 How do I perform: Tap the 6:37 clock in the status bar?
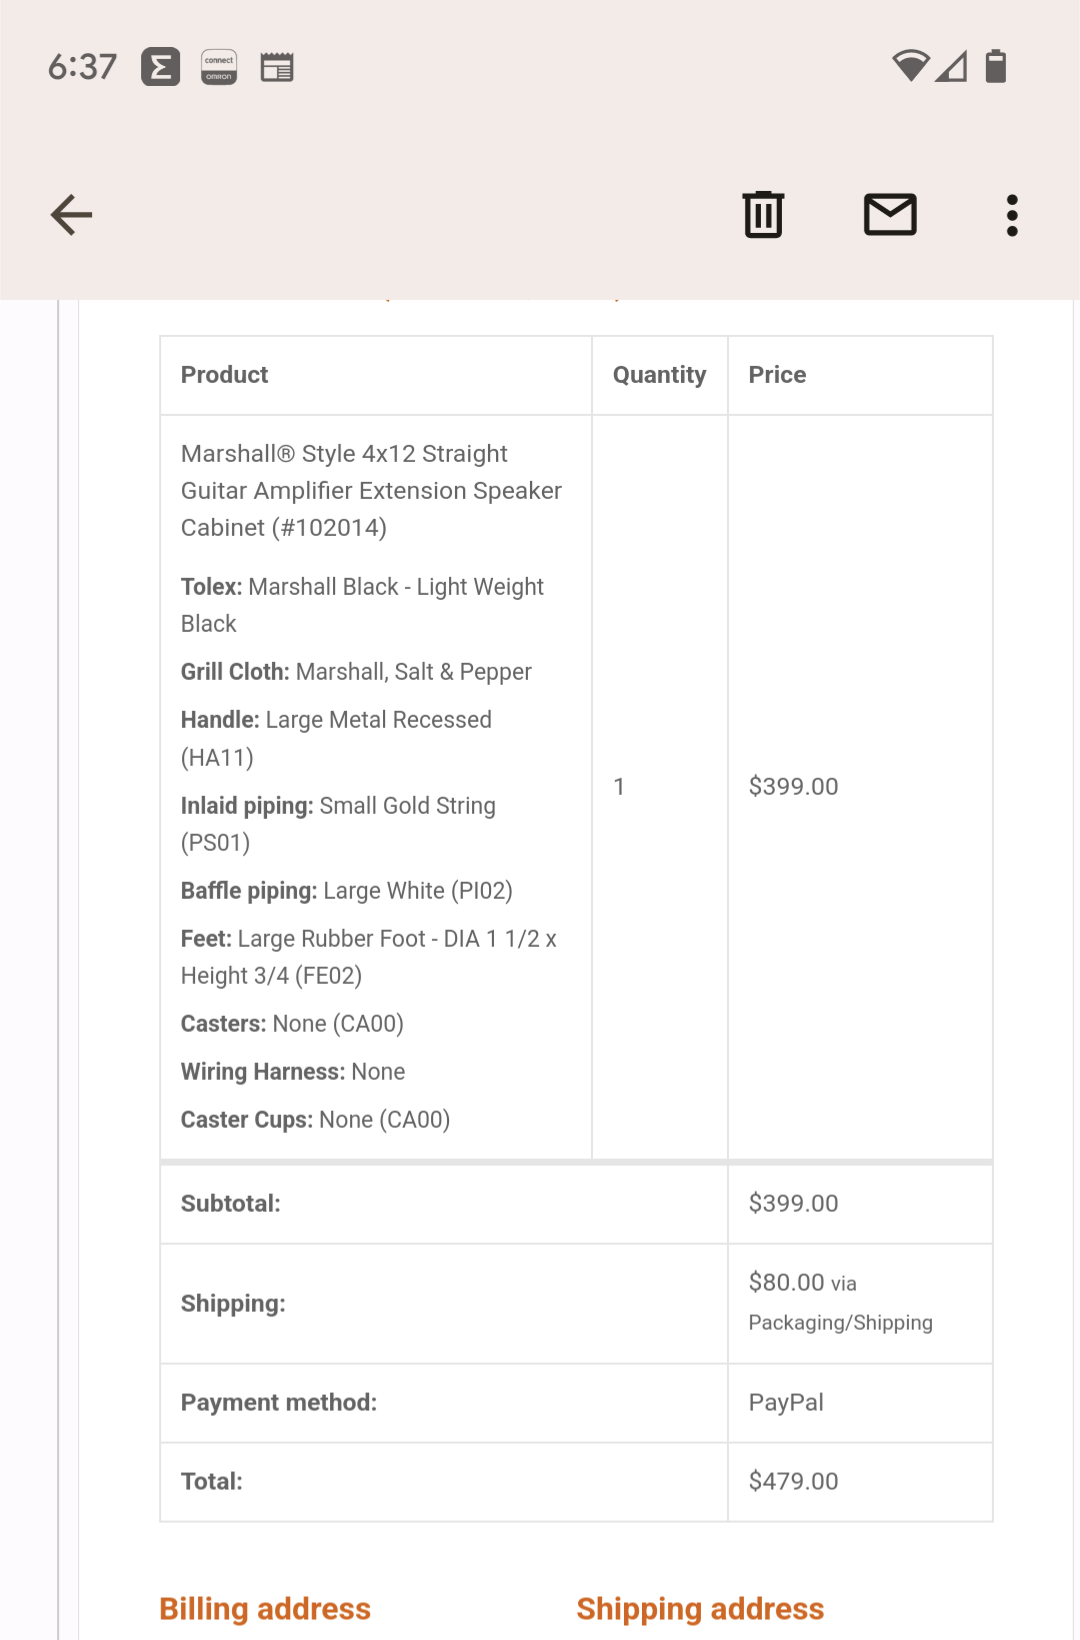pos(82,66)
